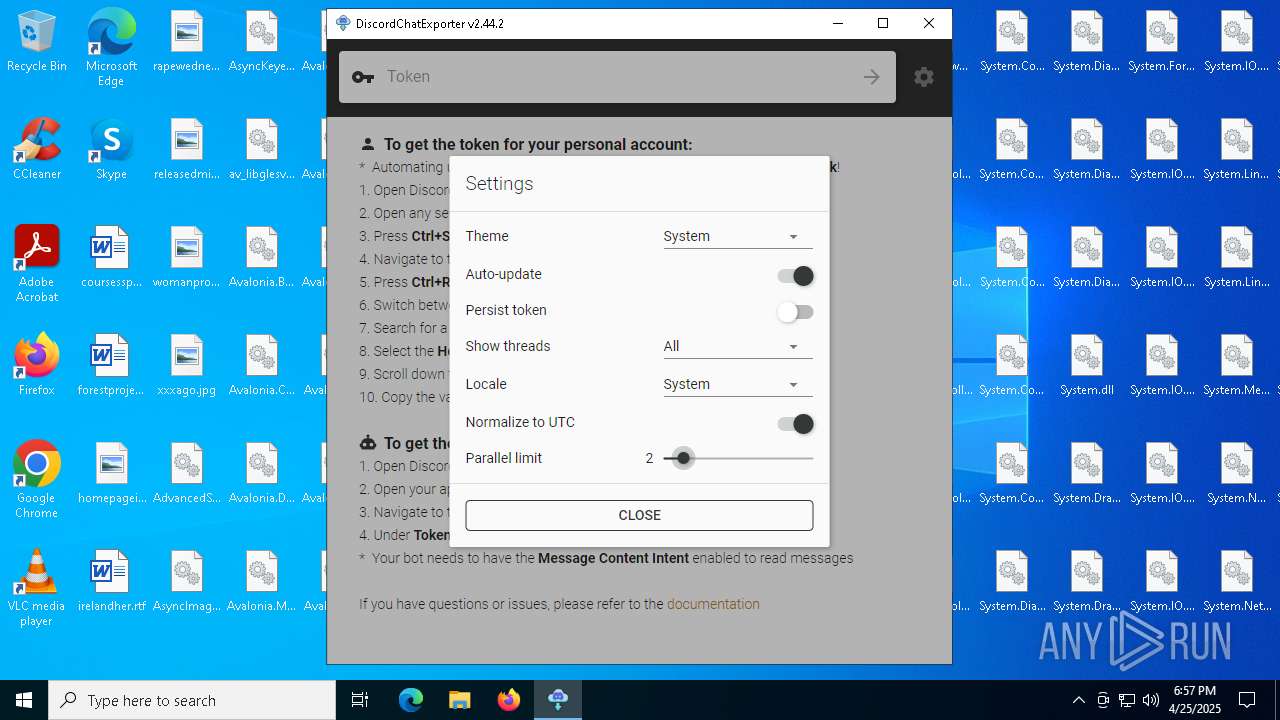Click the settings gear icon in DiscordChatExporter
This screenshot has height=720, width=1280.
click(924, 77)
